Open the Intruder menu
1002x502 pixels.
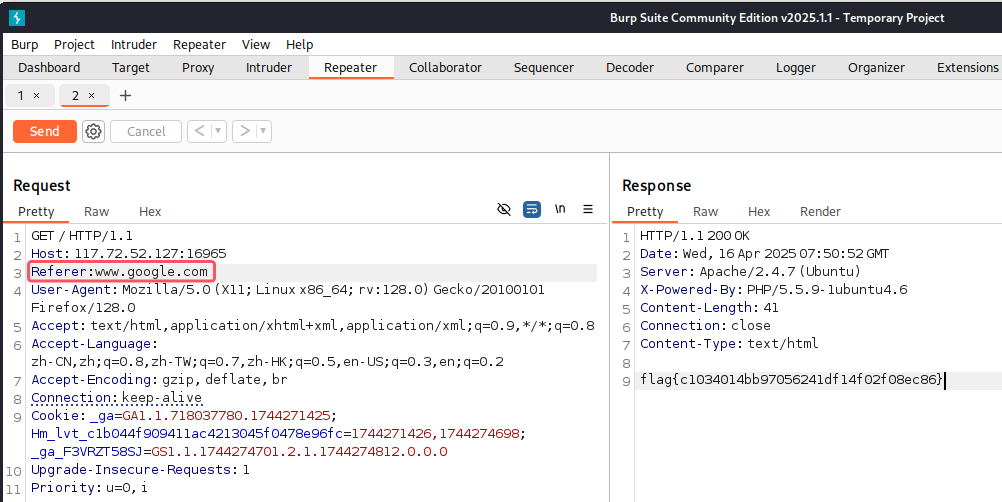(x=134, y=45)
